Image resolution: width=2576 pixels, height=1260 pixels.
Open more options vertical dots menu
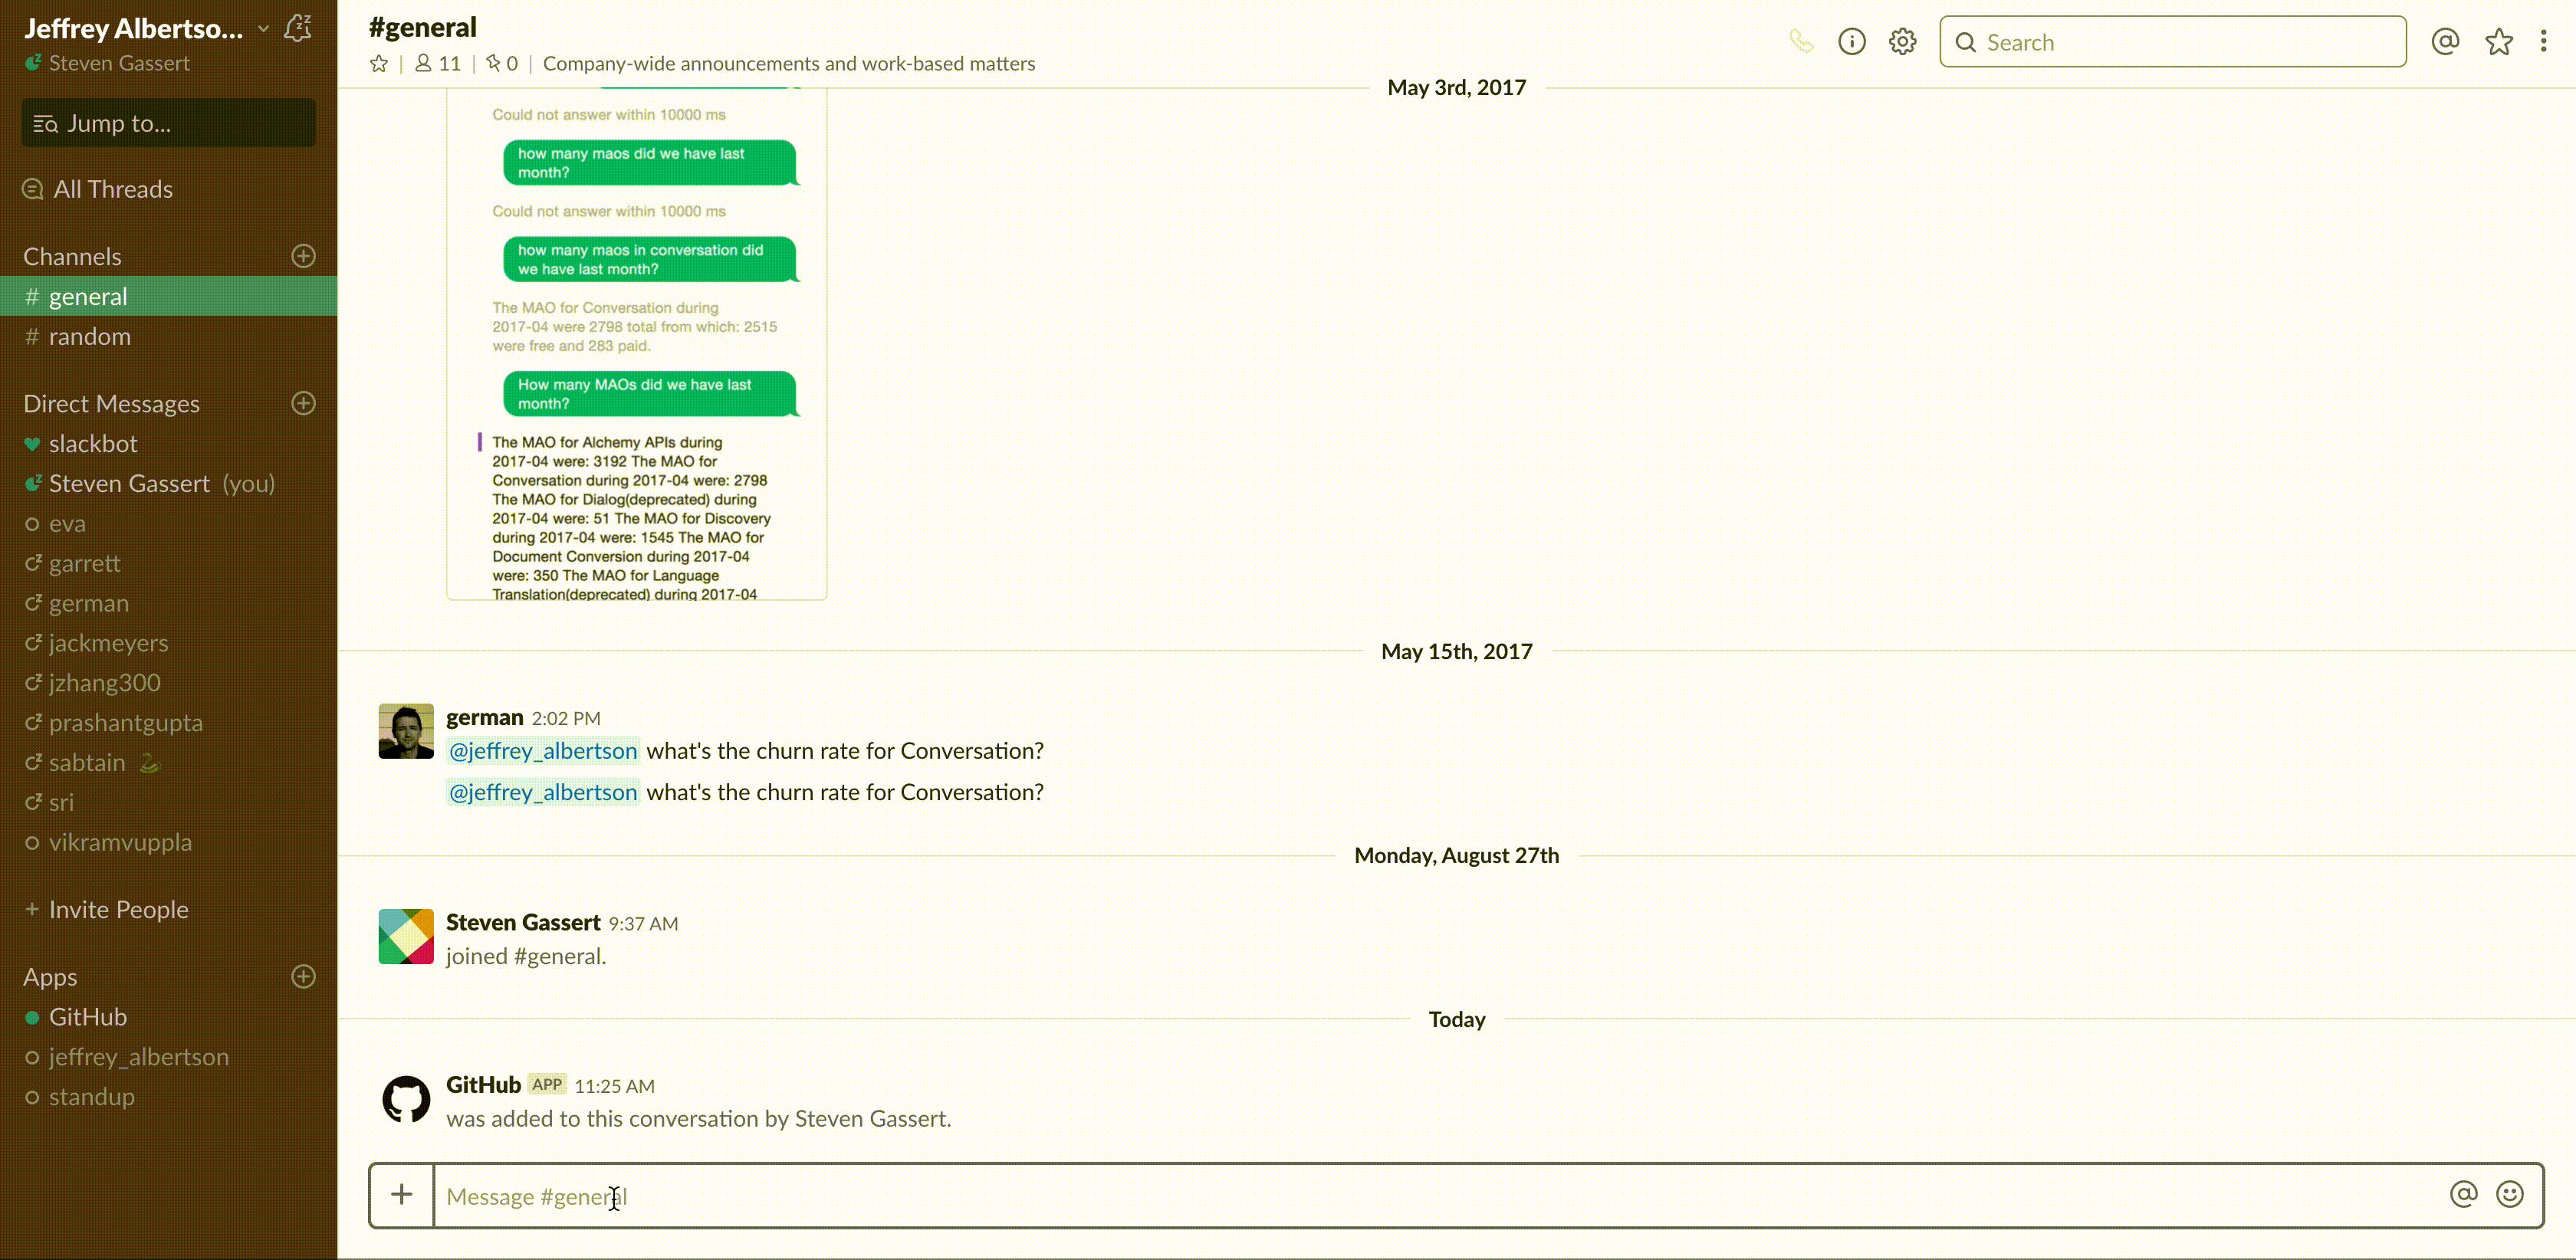pos(2543,42)
